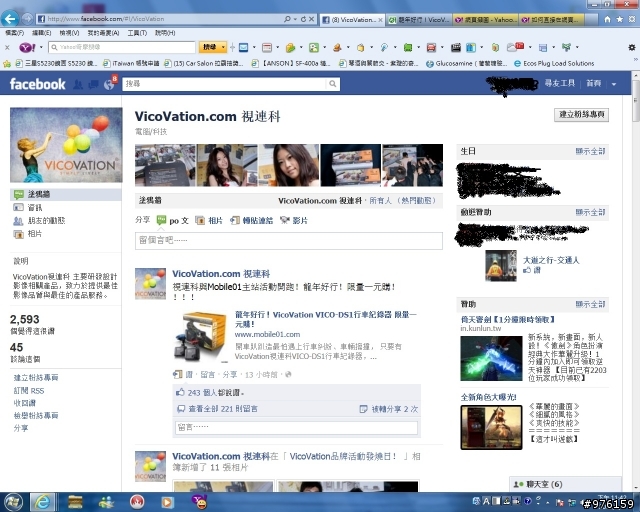
Task: Switch to the second browser tab
Action: [418, 20]
